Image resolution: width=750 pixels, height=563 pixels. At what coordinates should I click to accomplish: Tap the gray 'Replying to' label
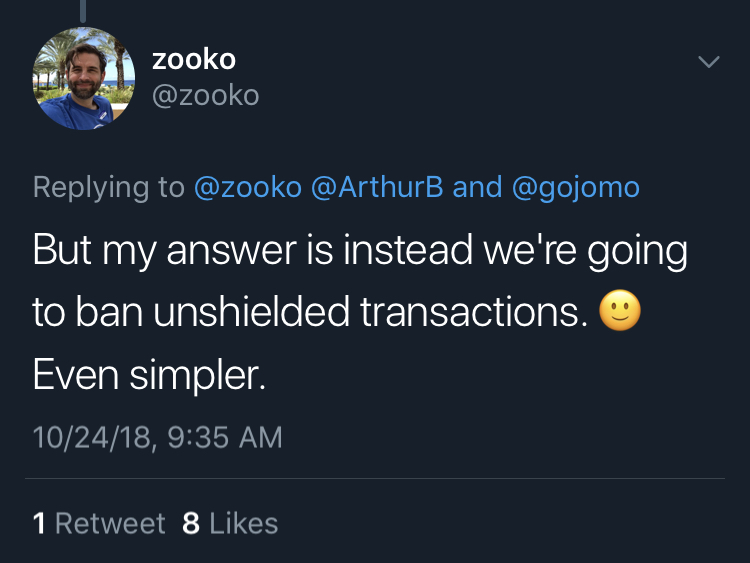[109, 188]
